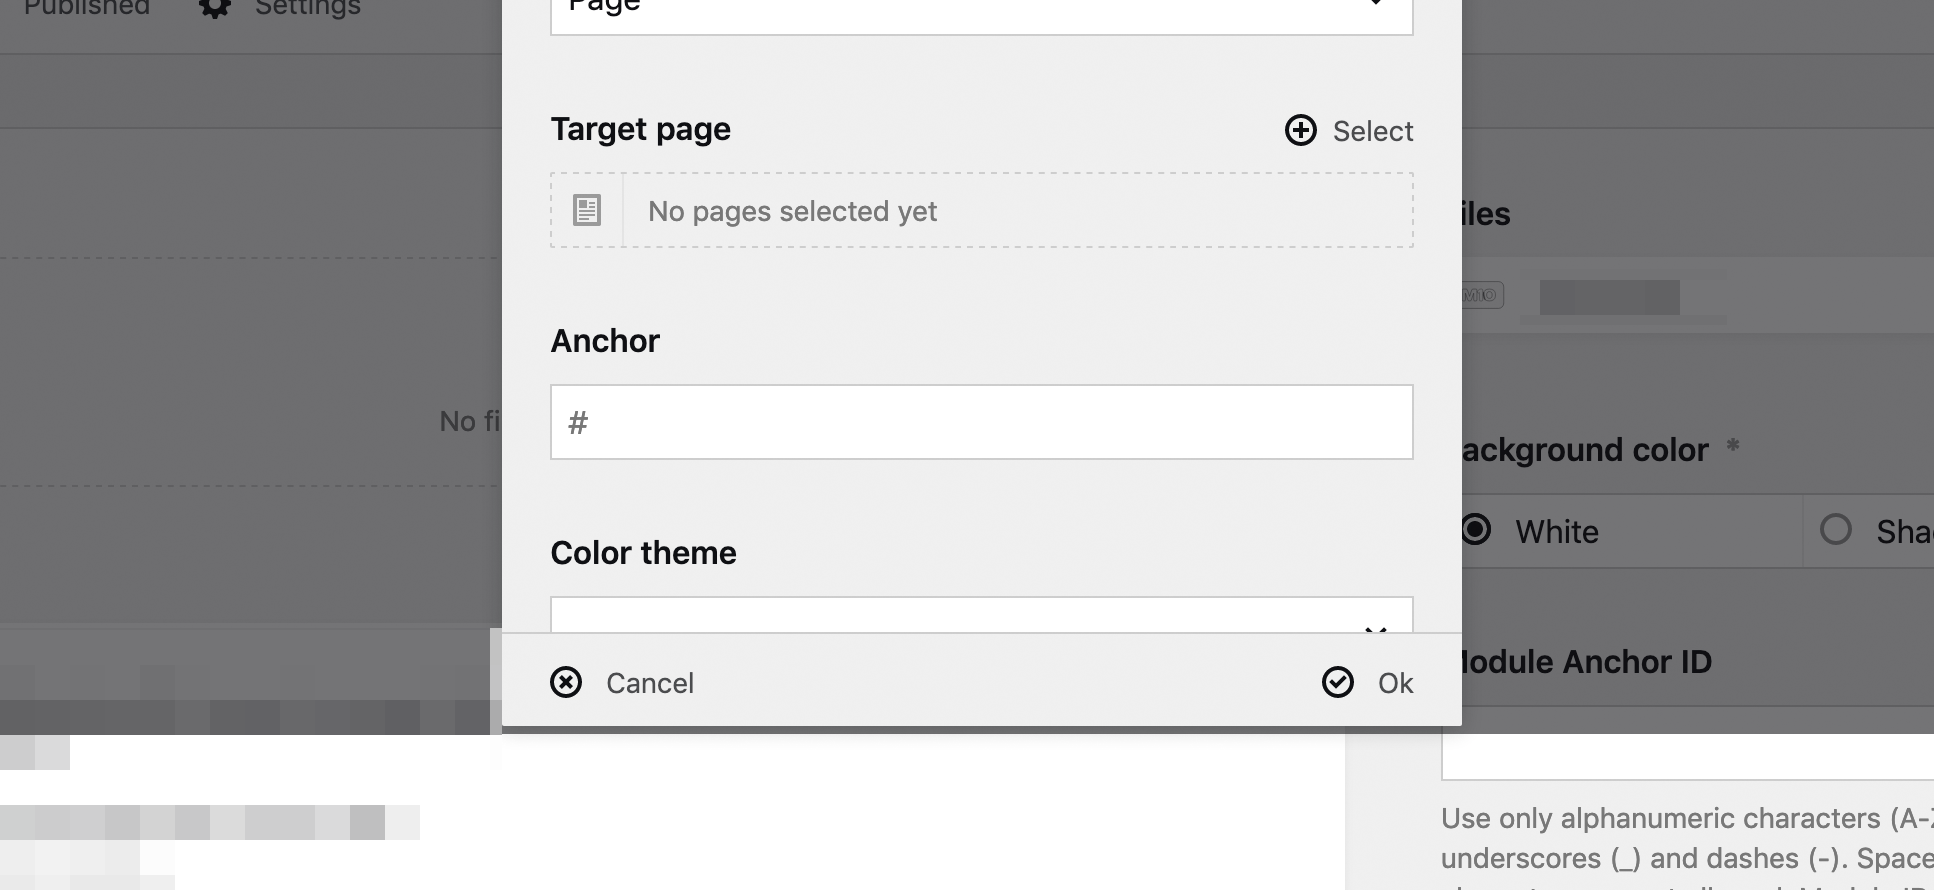The height and width of the screenshot is (890, 1934).
Task: Click the page icon in Target page placeholder
Action: pos(585,210)
